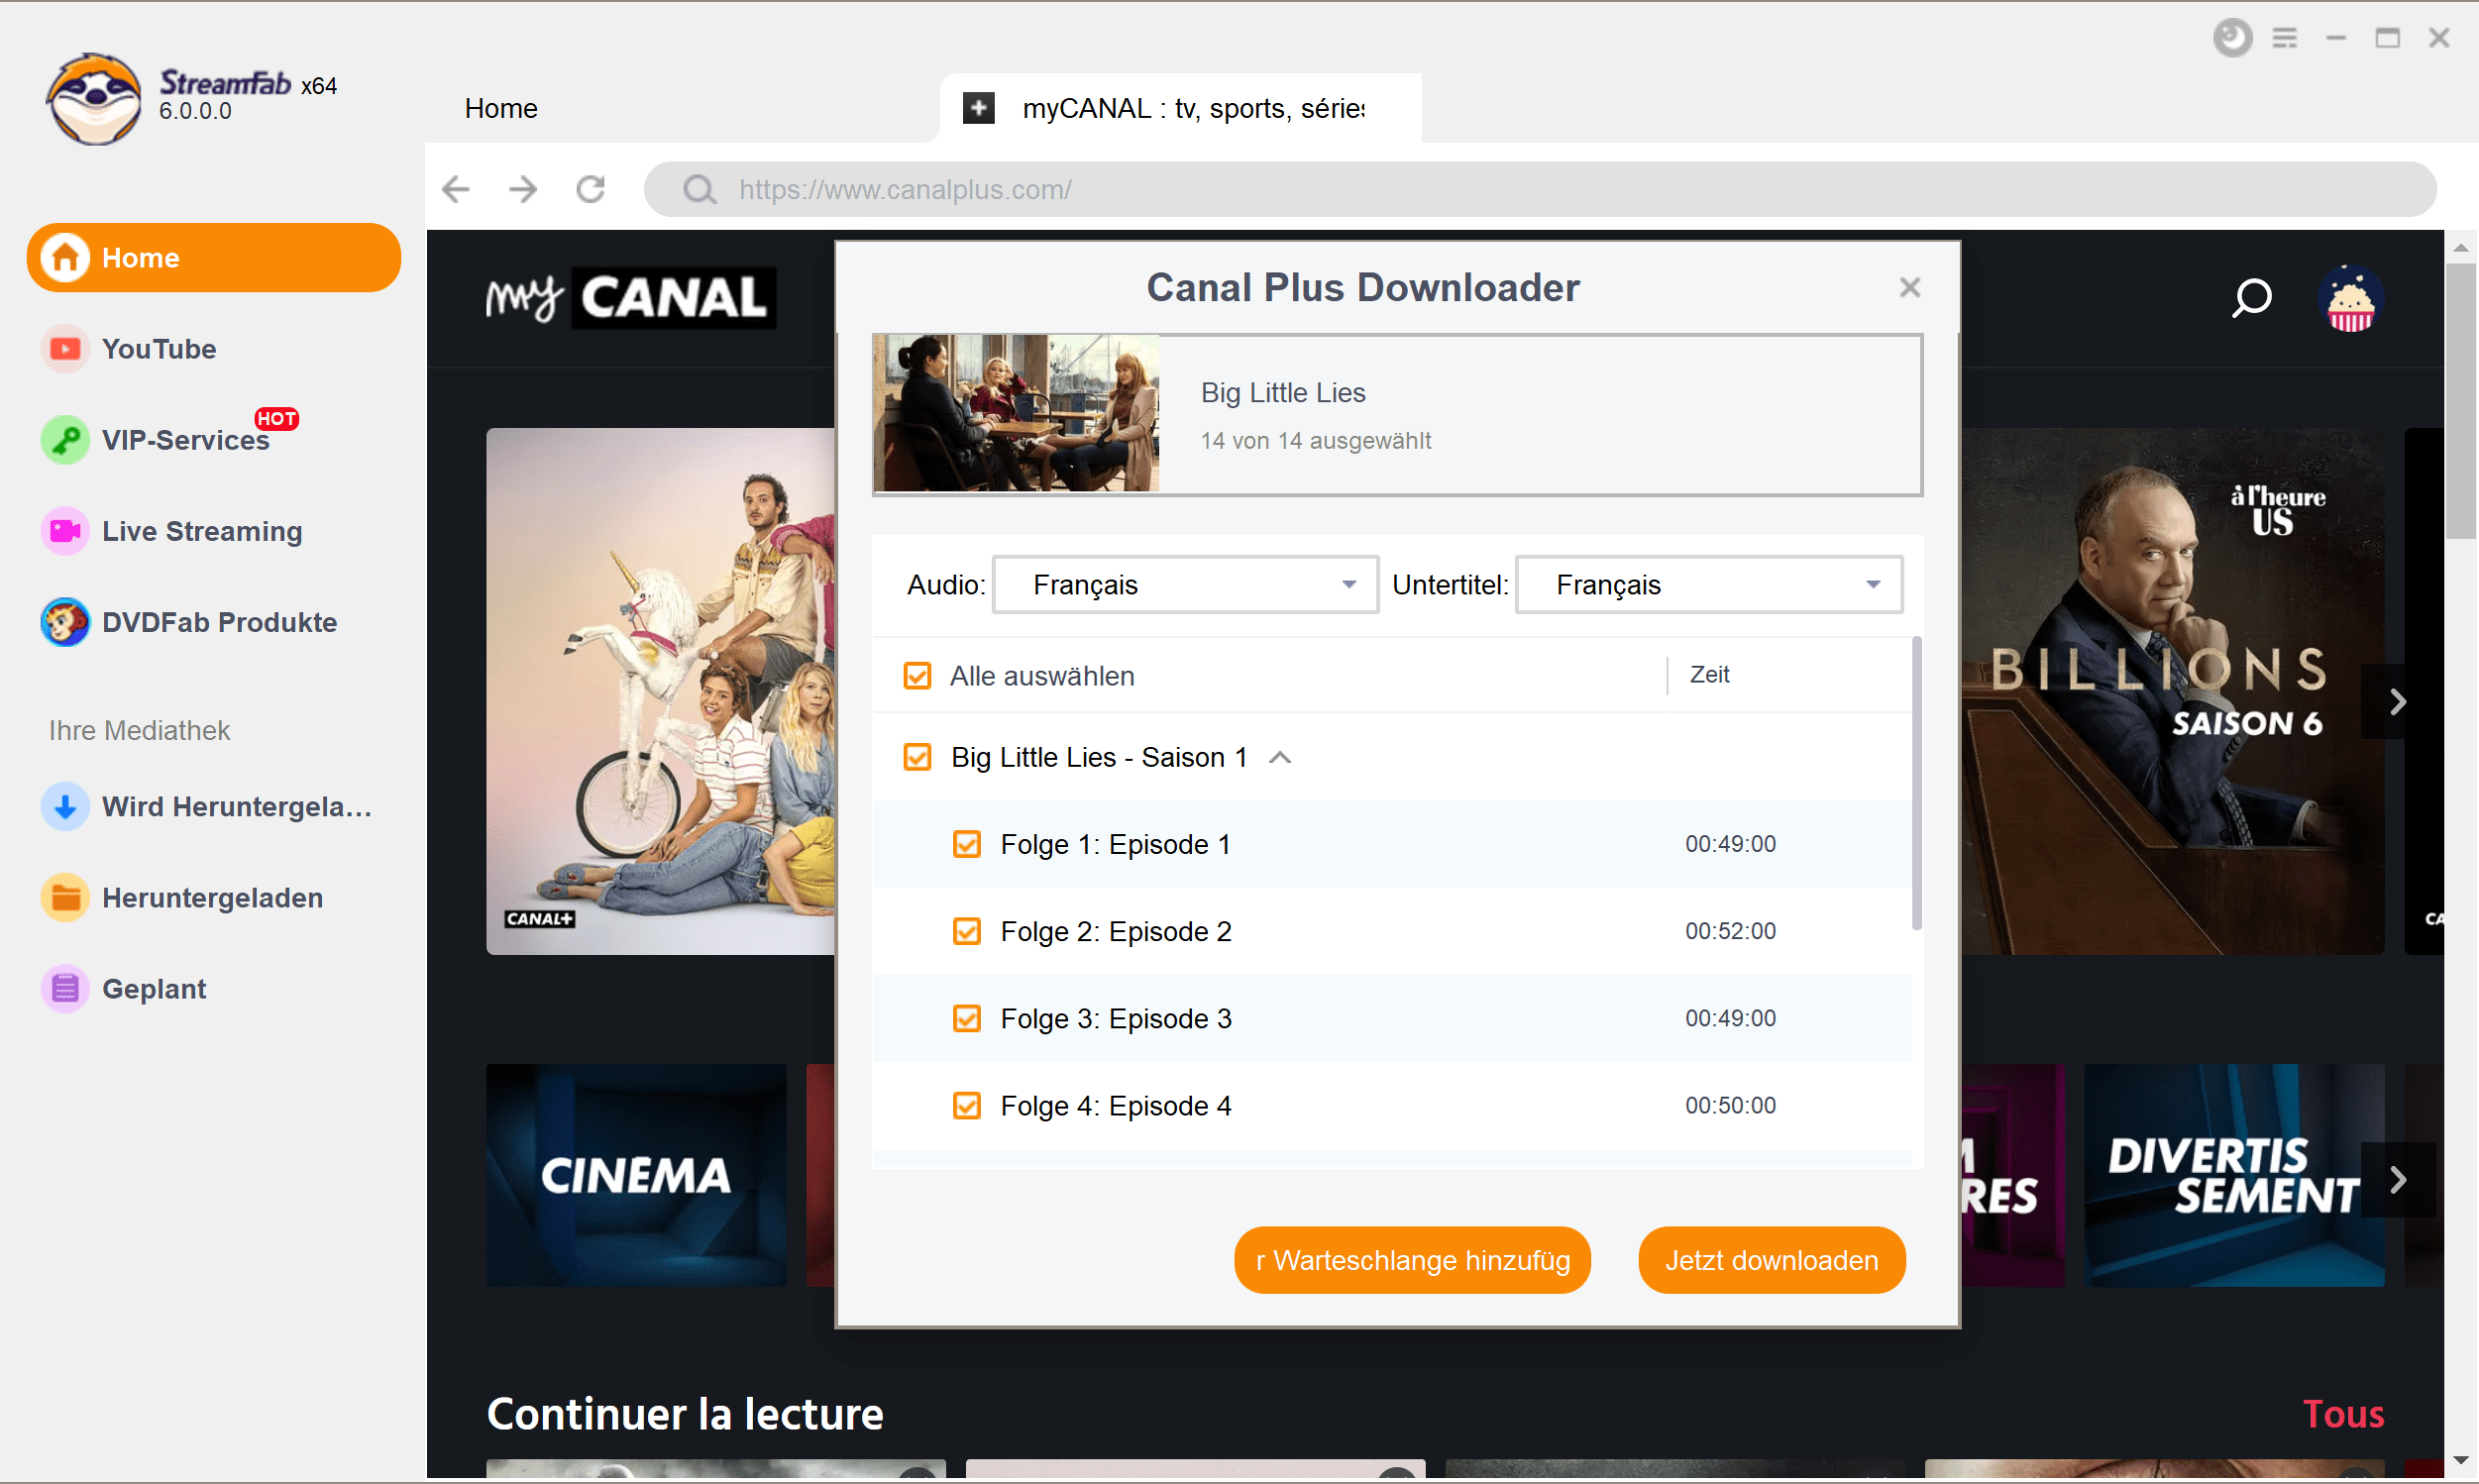
Task: Uncheck Folge 4: Episode 4
Action: (x=966, y=1106)
